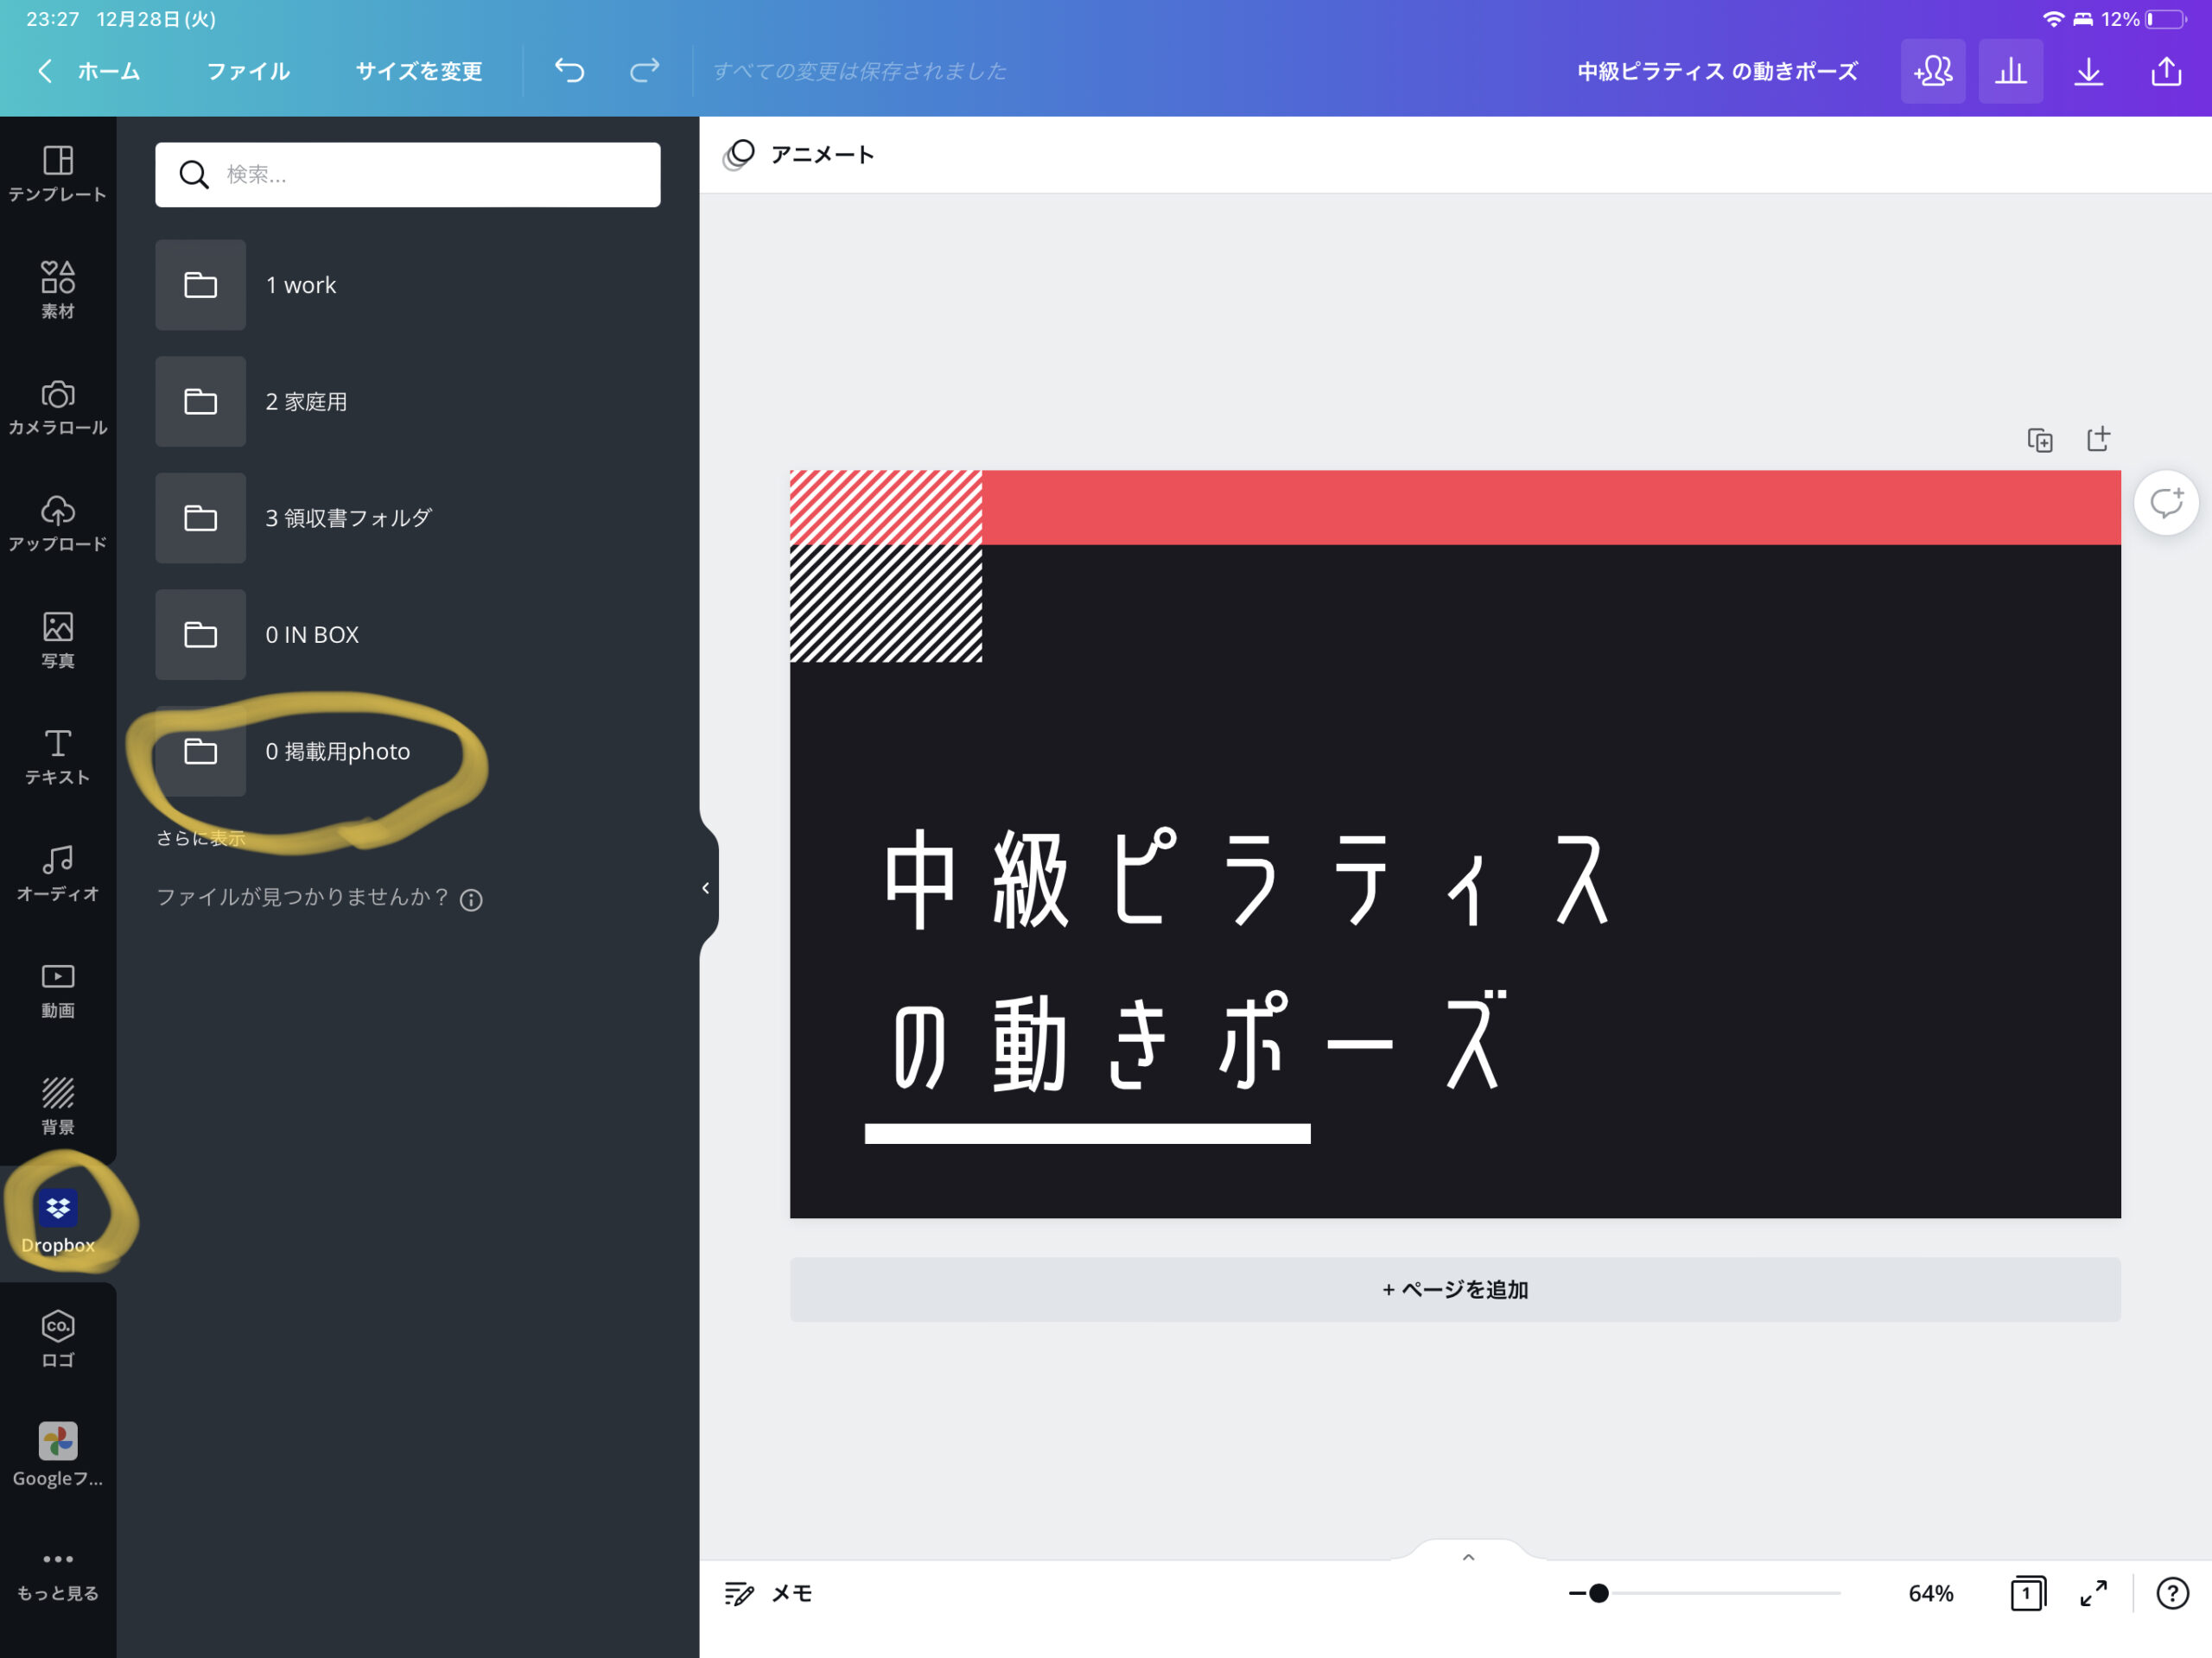
Task: Click the undo arrow icon
Action: coord(569,70)
